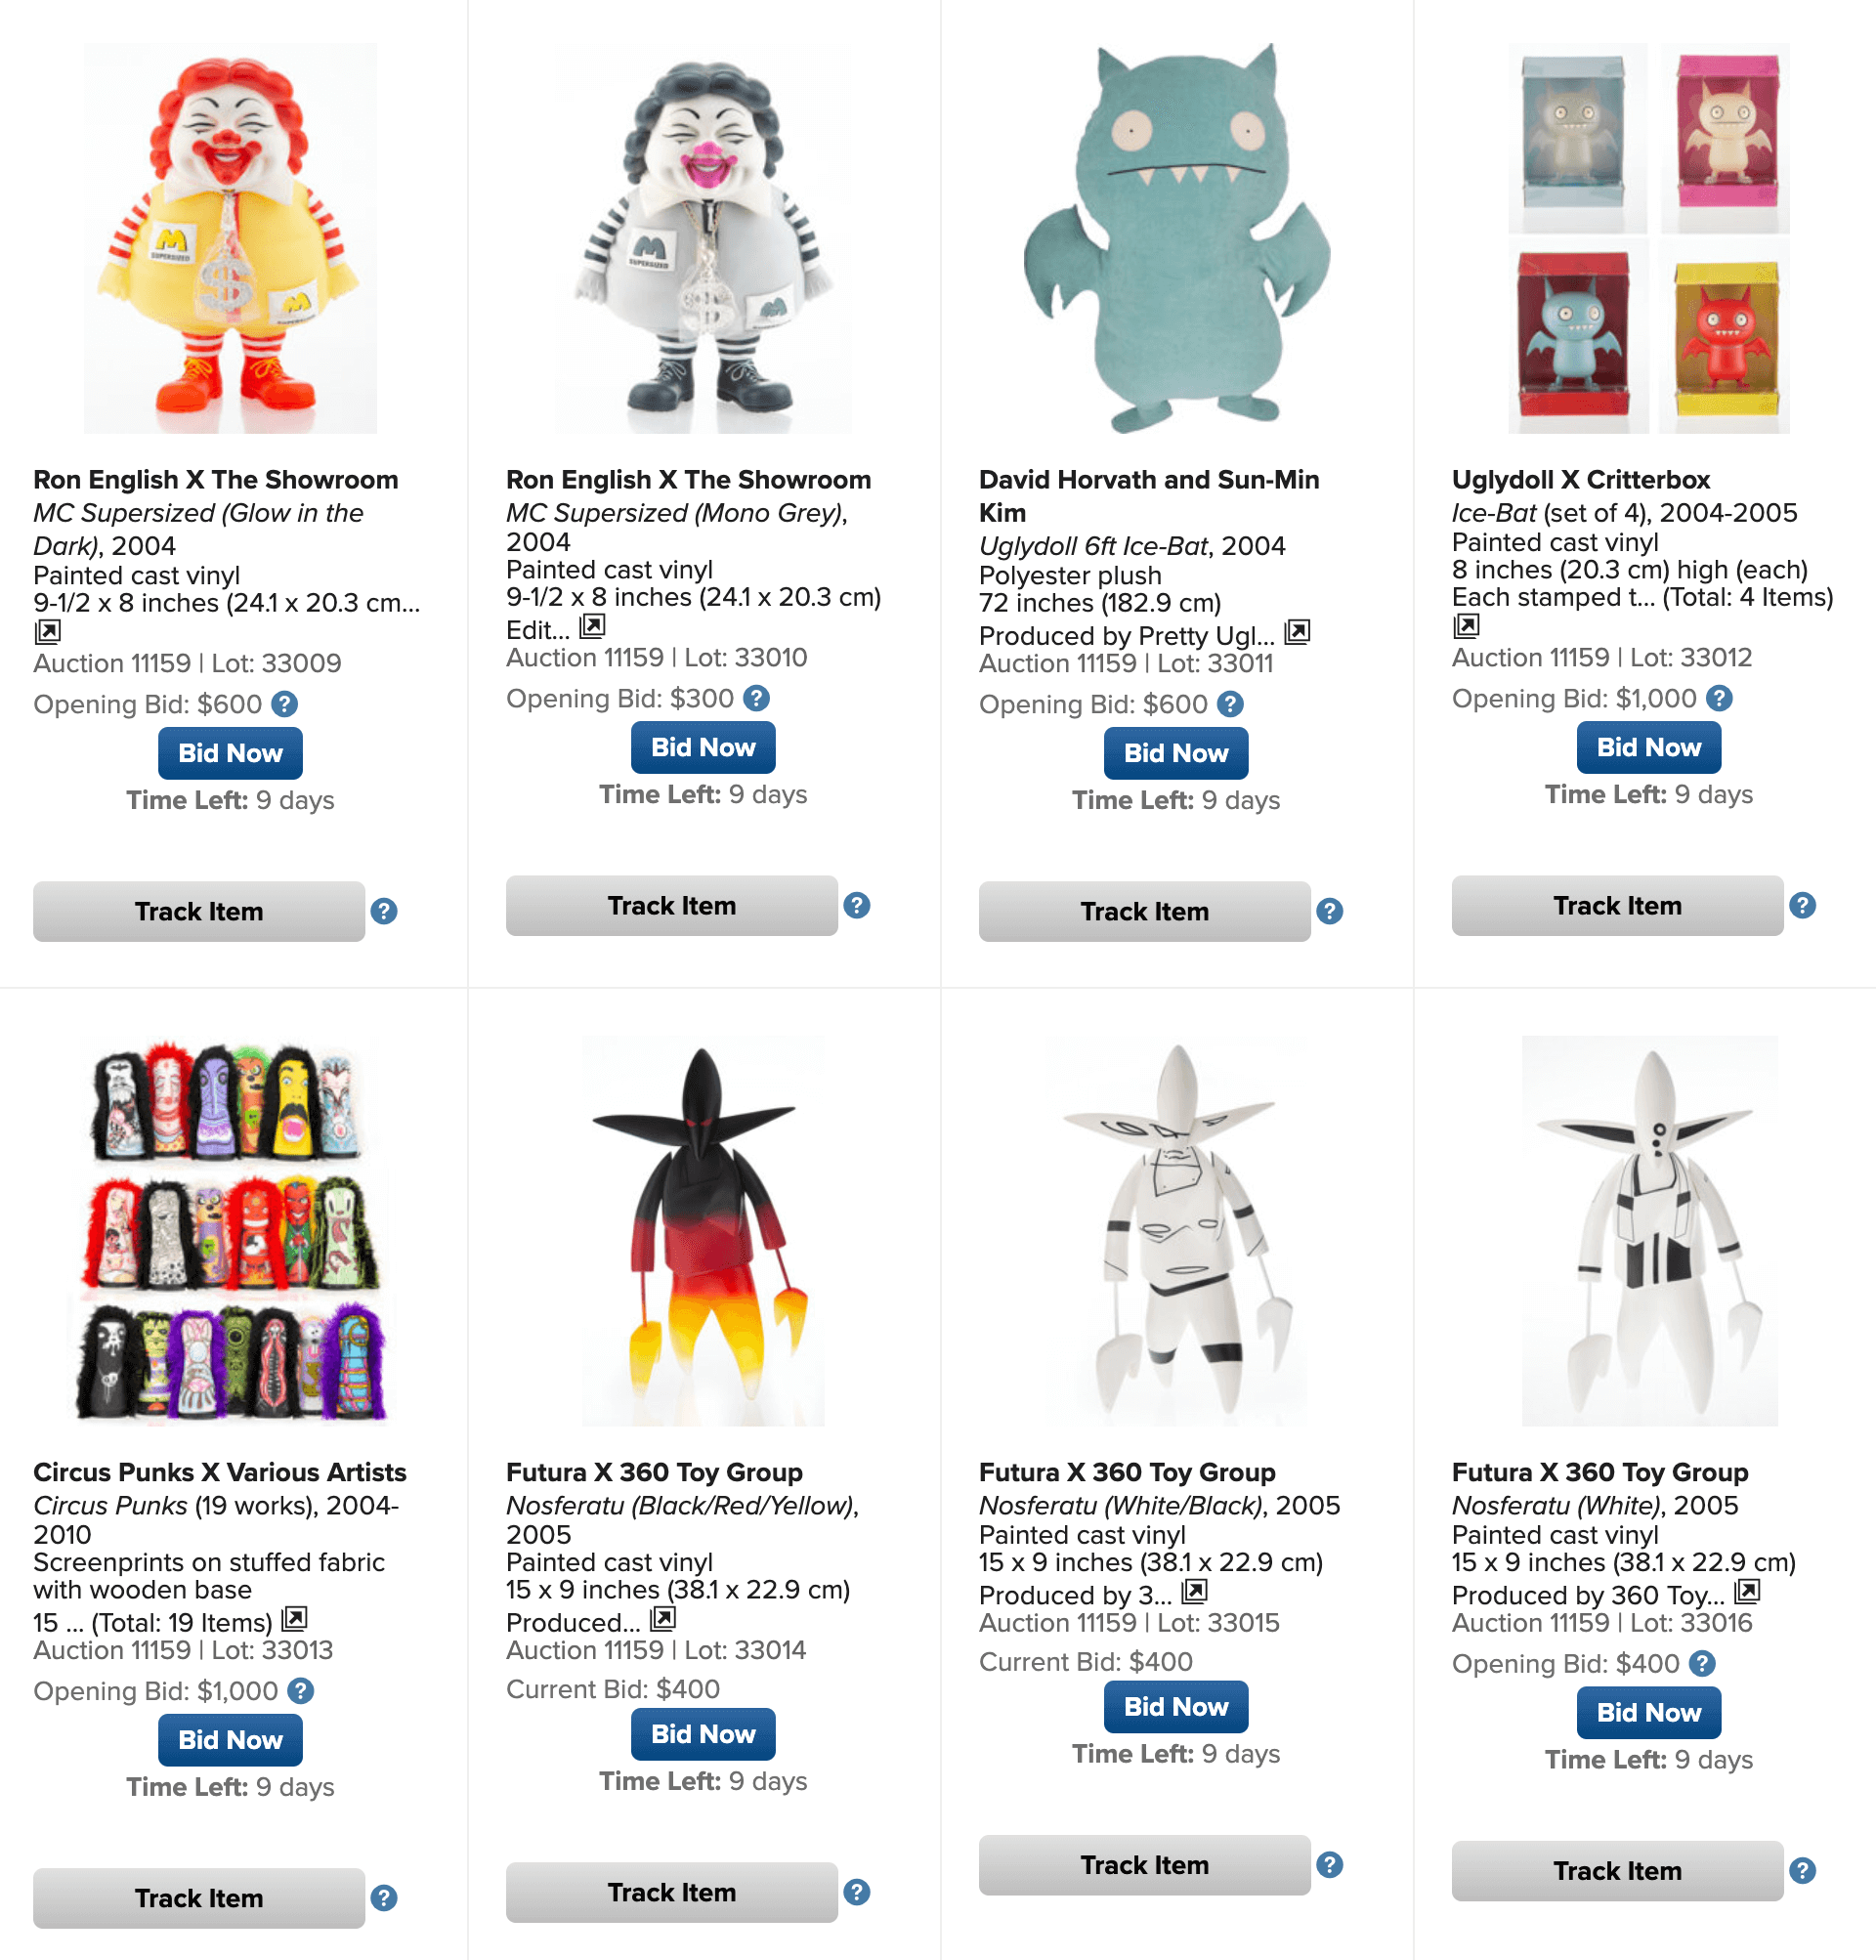Screen dimensions: 1876x1960
Task: Click the Opening Bid help icon for Uglydoll Ice-Bat set
Action: point(1718,698)
